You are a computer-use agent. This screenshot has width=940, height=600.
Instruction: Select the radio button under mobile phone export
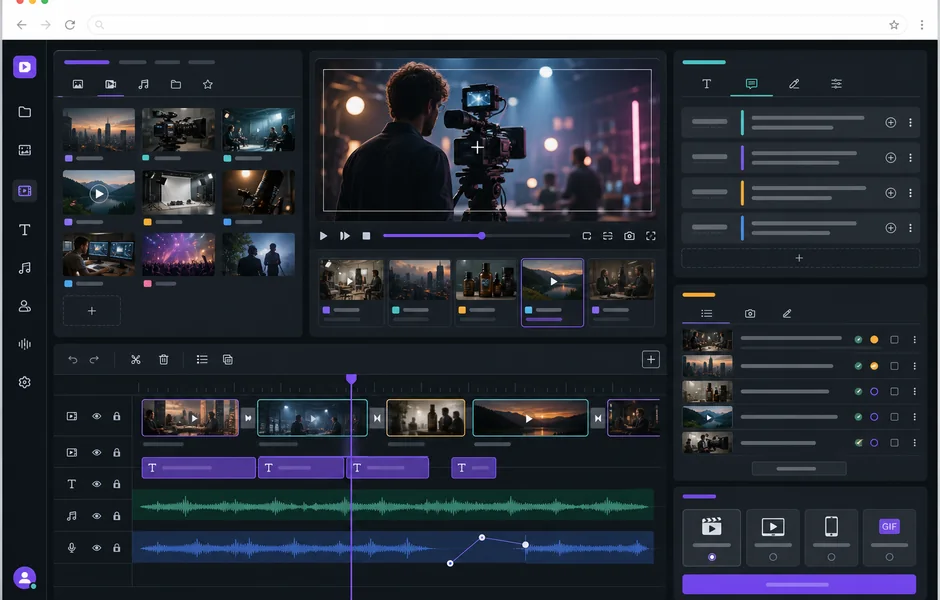pos(831,557)
